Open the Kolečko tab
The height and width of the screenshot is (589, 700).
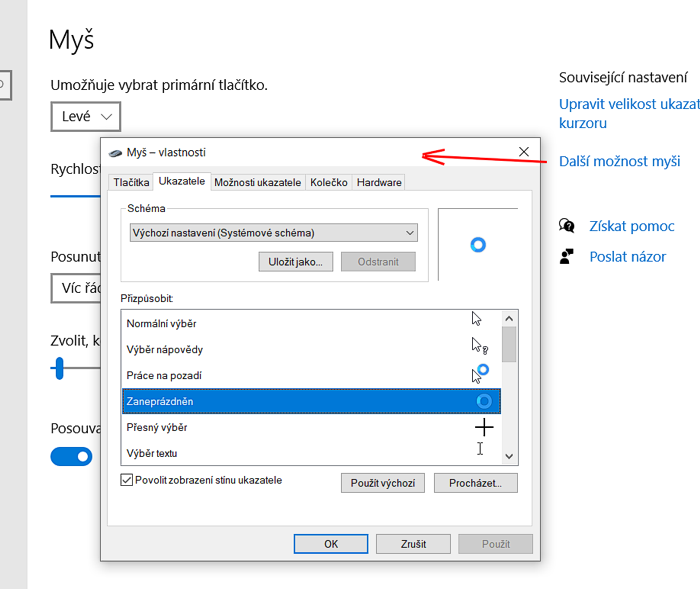(x=329, y=183)
